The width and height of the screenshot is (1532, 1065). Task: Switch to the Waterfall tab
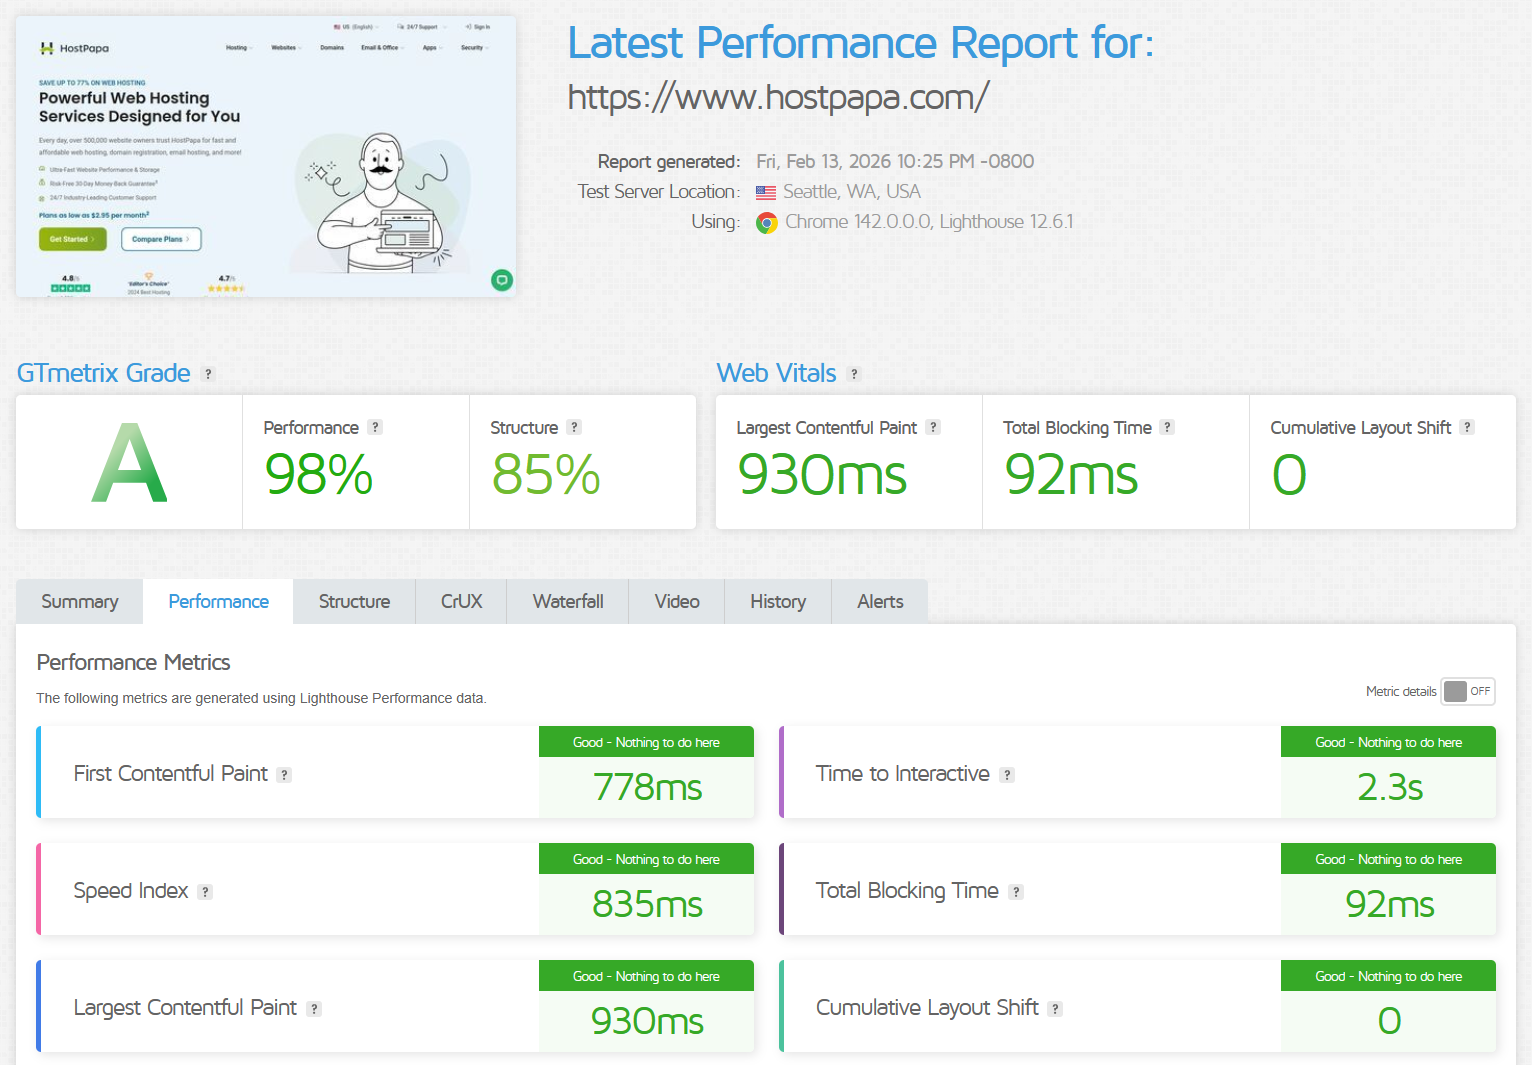click(567, 601)
